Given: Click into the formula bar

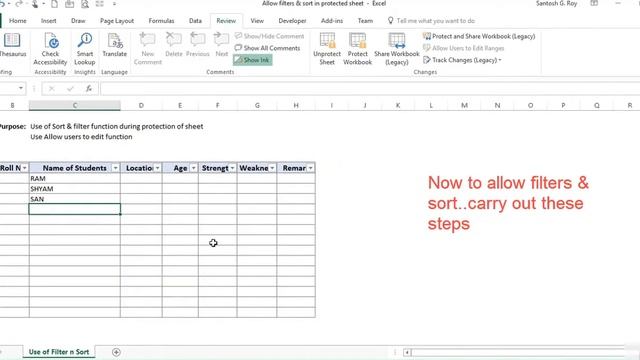Looking at the screenshot, I should 370,89.
